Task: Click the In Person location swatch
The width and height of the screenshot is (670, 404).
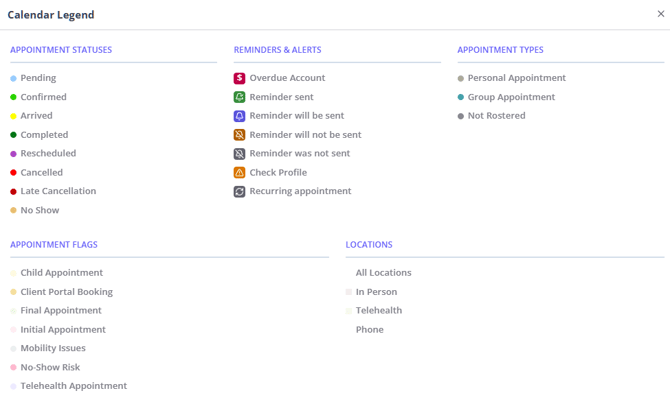Action: click(349, 292)
